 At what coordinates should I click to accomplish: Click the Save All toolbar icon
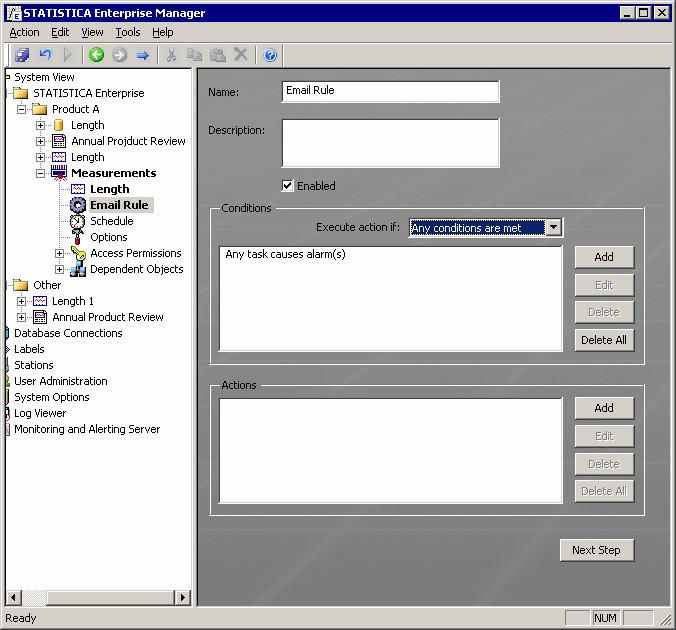(22, 55)
